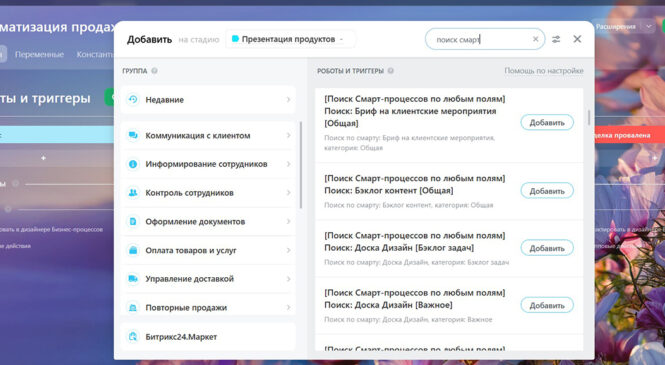Image resolution: width=665 pixels, height=365 pixels.
Task: Select the Повторные продажи icon
Action: 133,308
